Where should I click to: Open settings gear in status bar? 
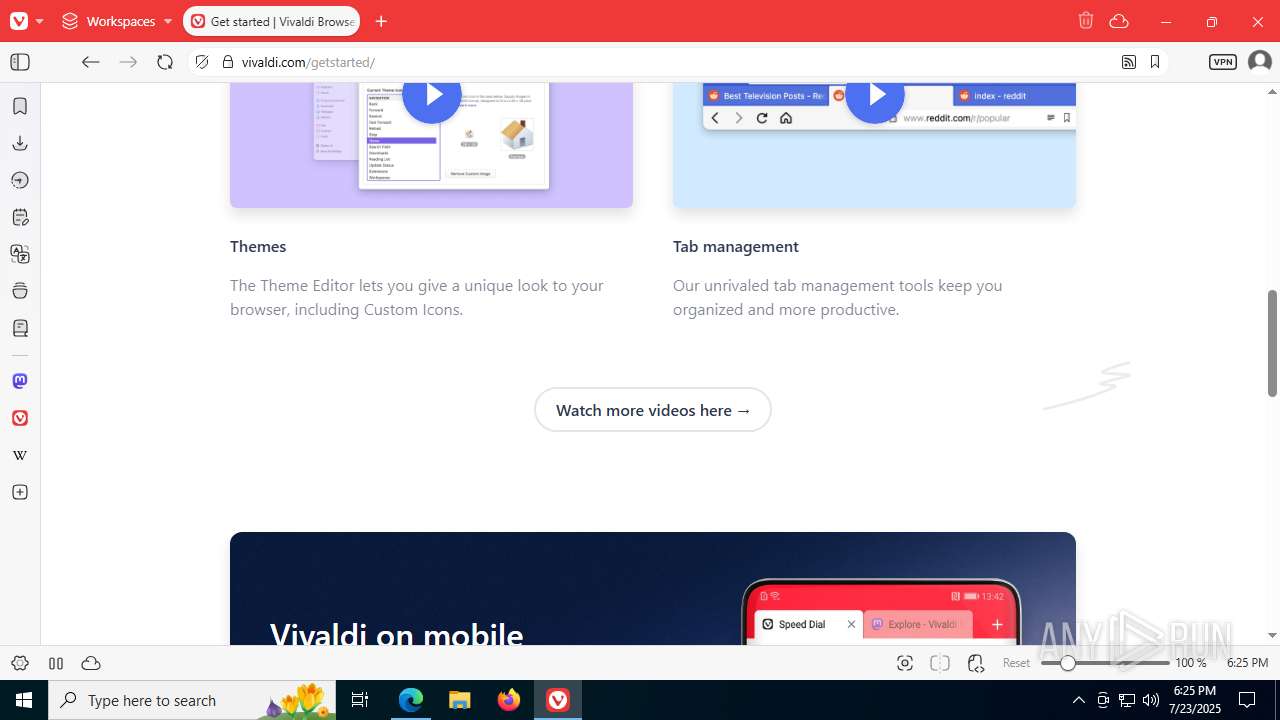(x=20, y=663)
